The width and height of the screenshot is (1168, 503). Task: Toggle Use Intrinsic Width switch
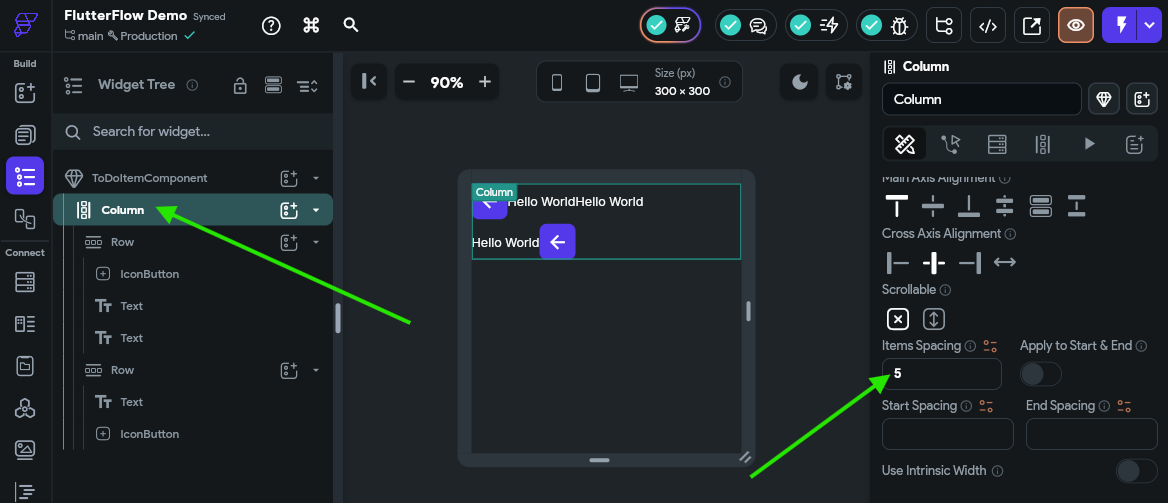pos(1137,471)
